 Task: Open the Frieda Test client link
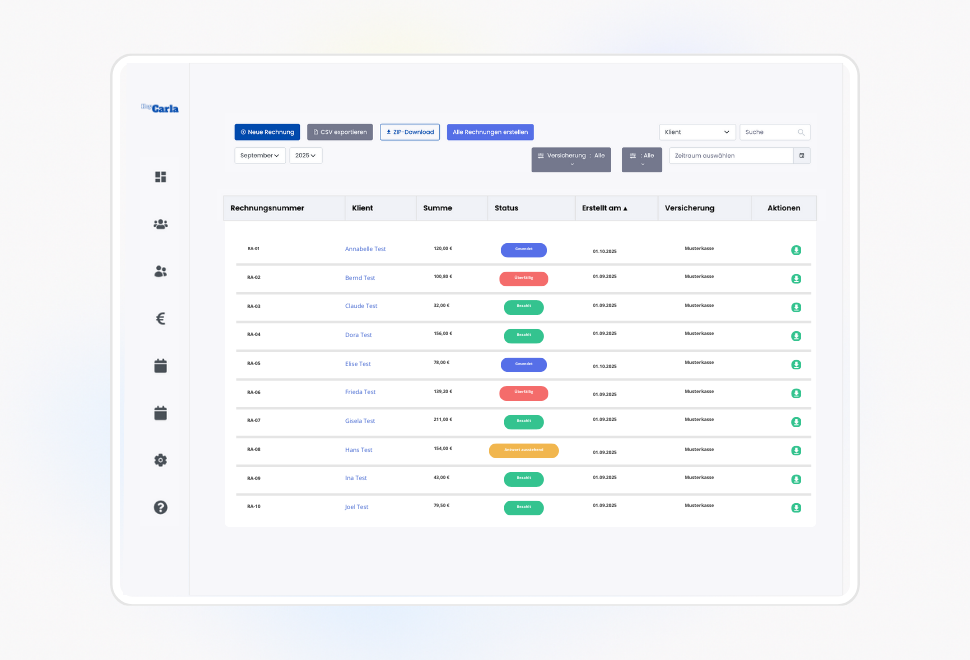360,392
